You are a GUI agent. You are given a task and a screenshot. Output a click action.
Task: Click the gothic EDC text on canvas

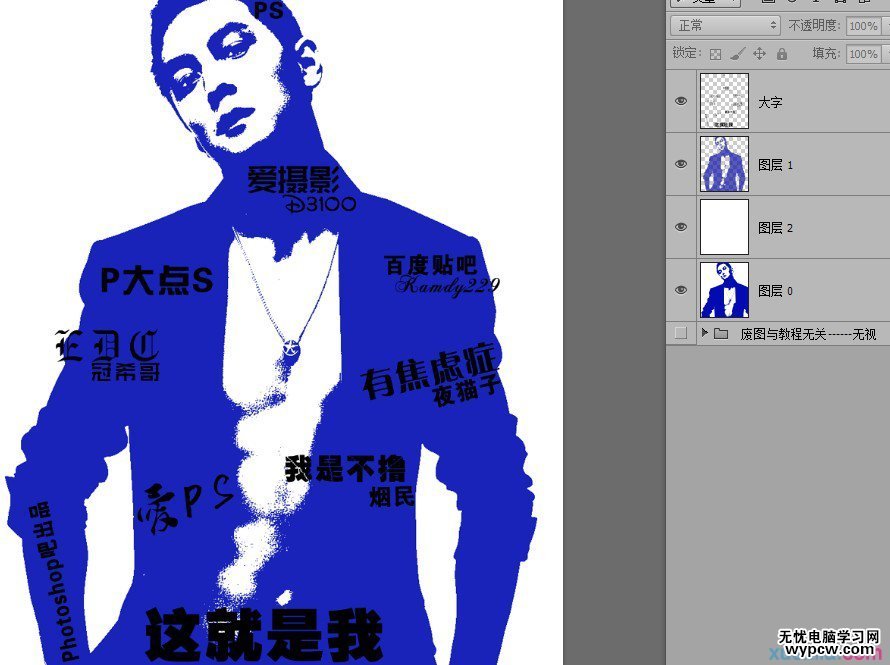(x=107, y=345)
